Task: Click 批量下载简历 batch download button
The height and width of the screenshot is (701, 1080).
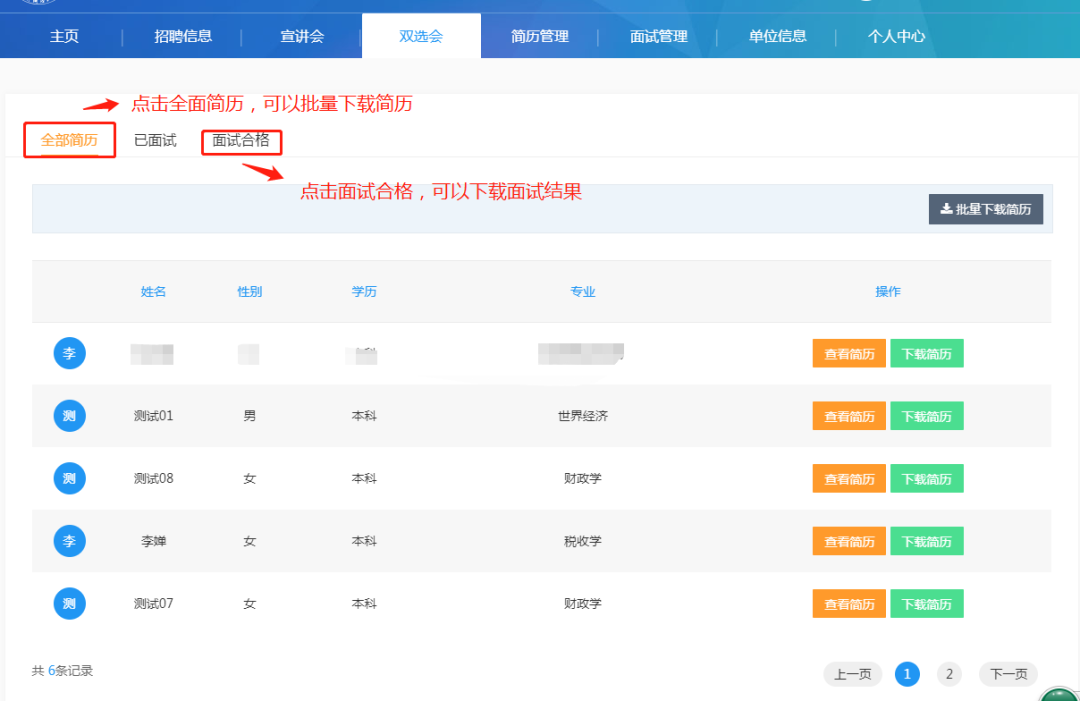Action: 985,209
